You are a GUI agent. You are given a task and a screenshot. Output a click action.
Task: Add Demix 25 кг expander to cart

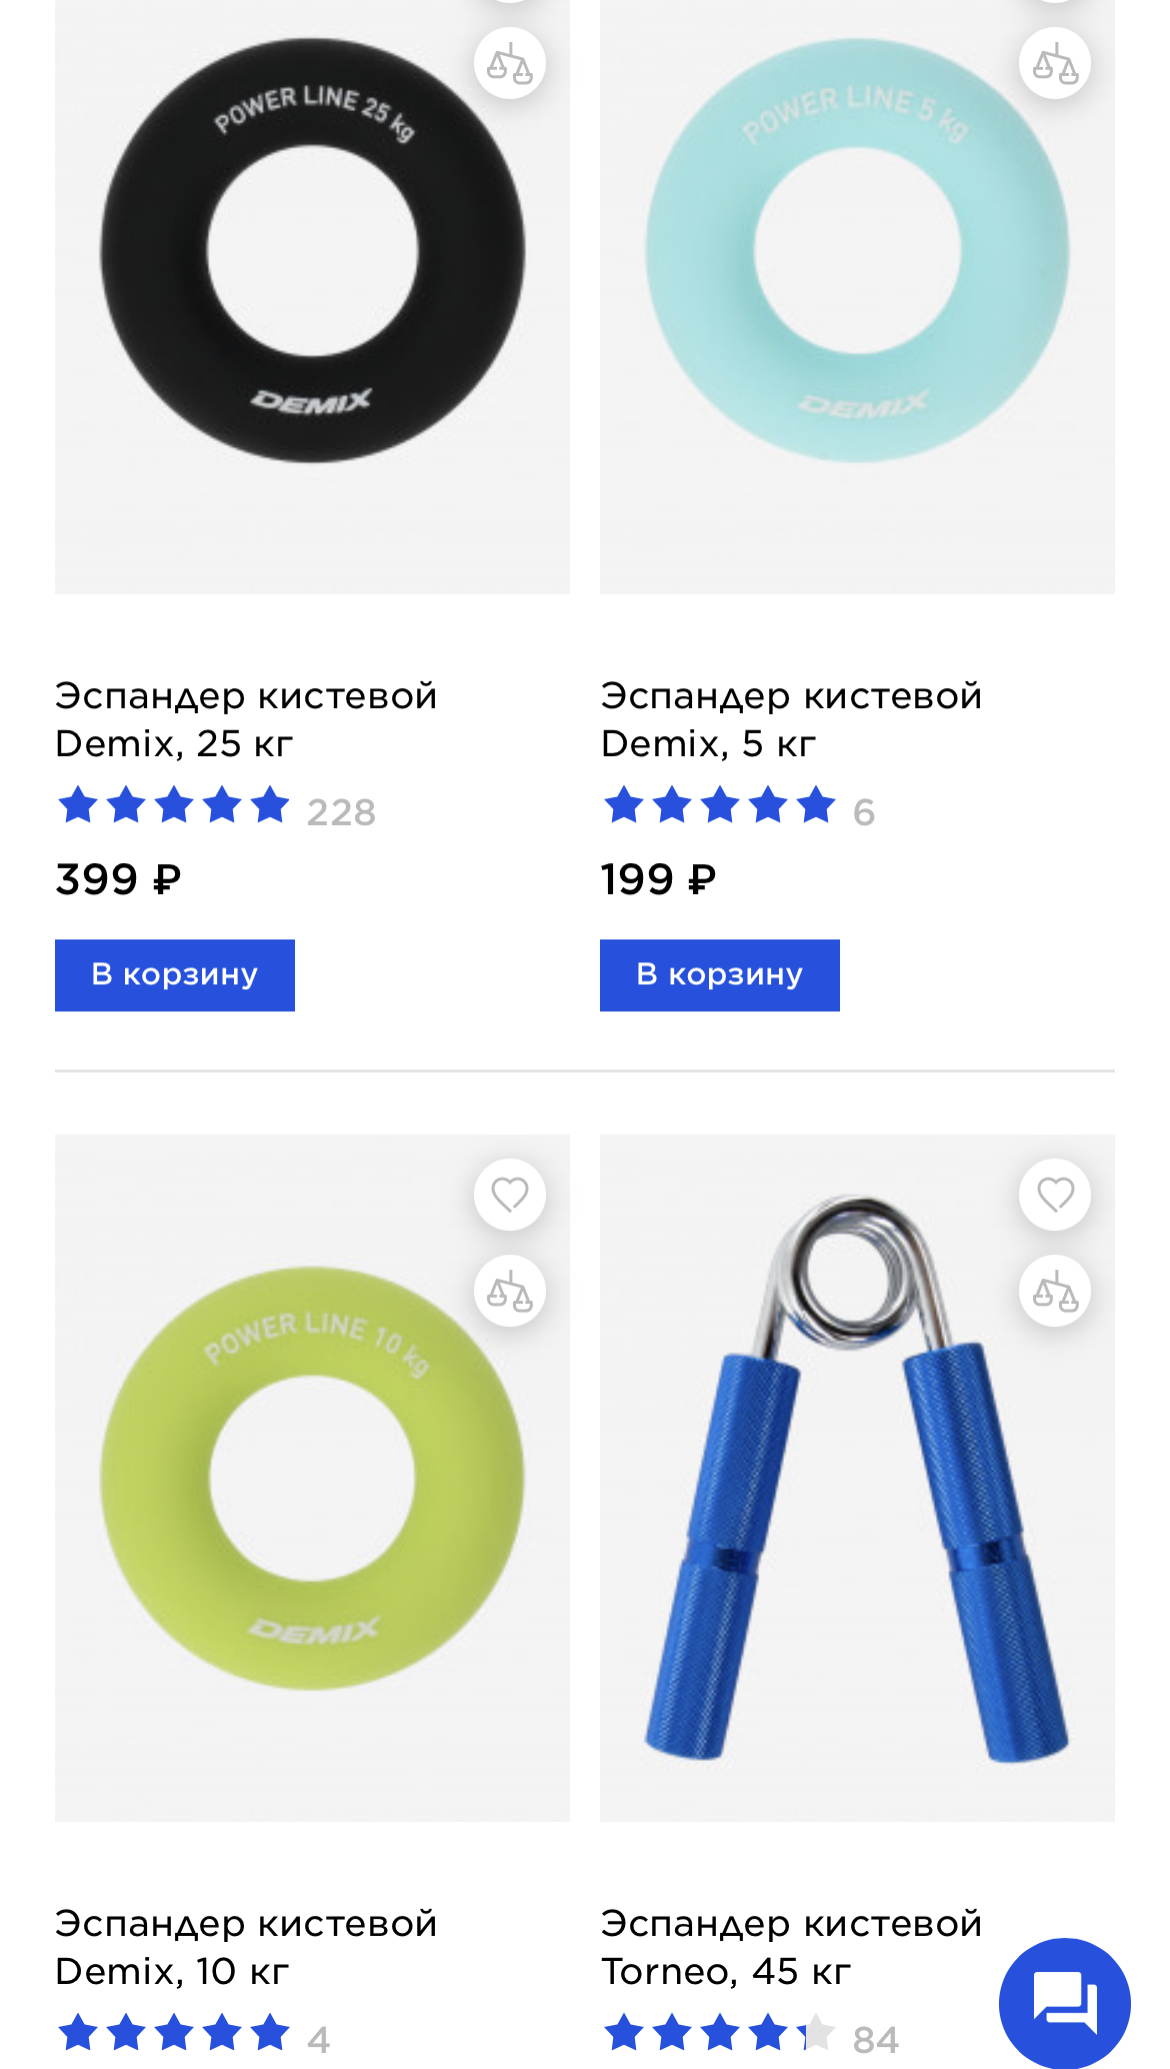point(175,975)
